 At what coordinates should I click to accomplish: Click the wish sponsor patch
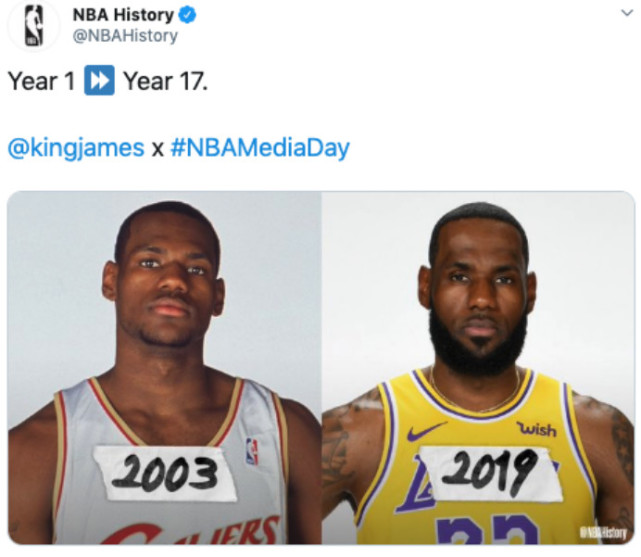(537, 429)
